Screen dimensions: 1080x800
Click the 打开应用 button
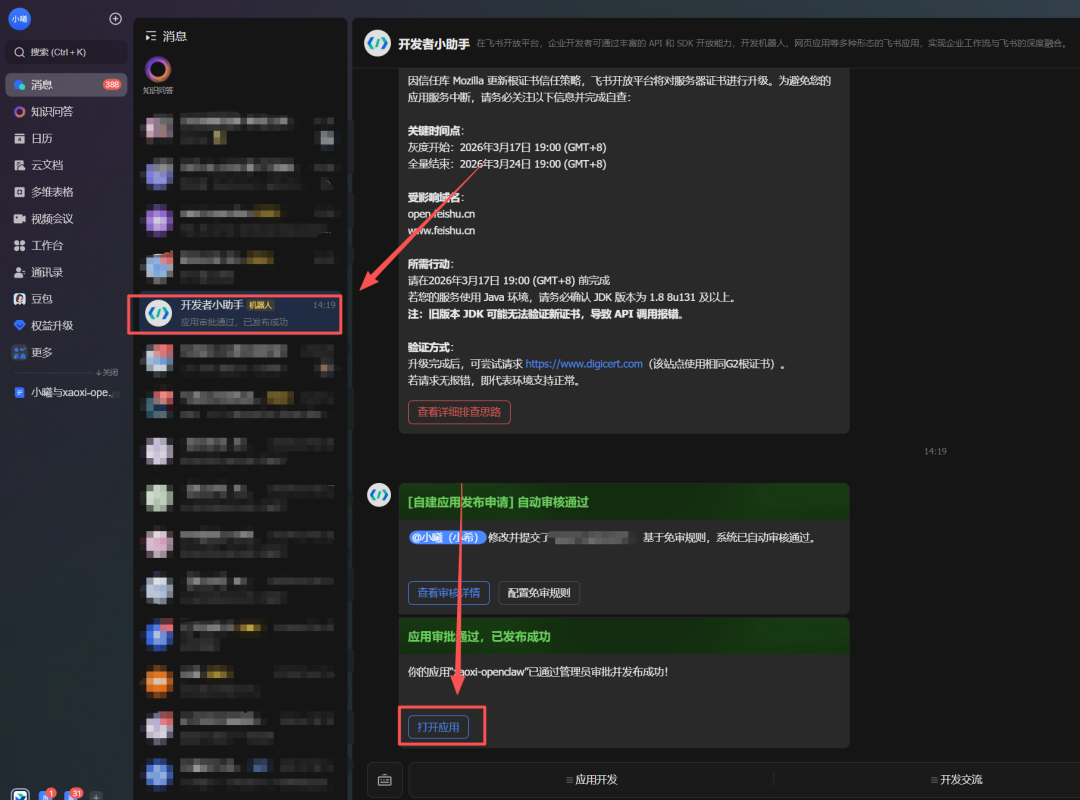(438, 727)
